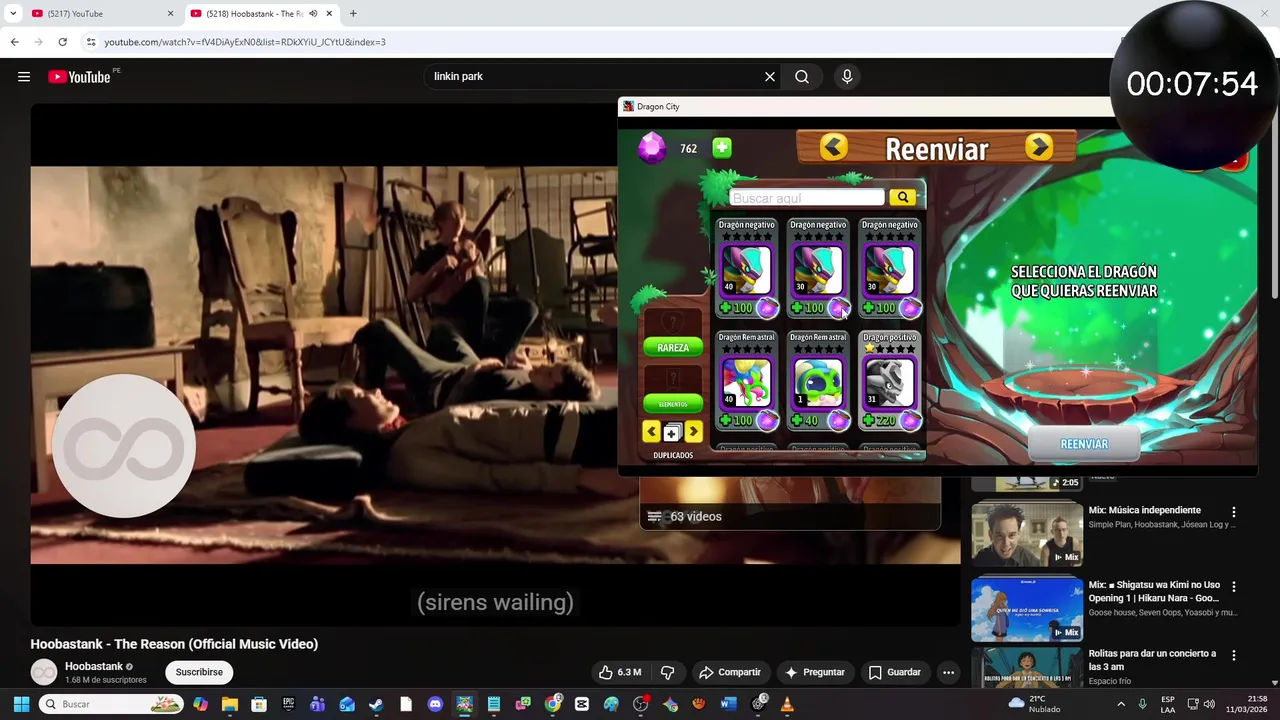Click the taskbar Buscar search box
Image resolution: width=1280 pixels, height=720 pixels.
click(x=112, y=704)
